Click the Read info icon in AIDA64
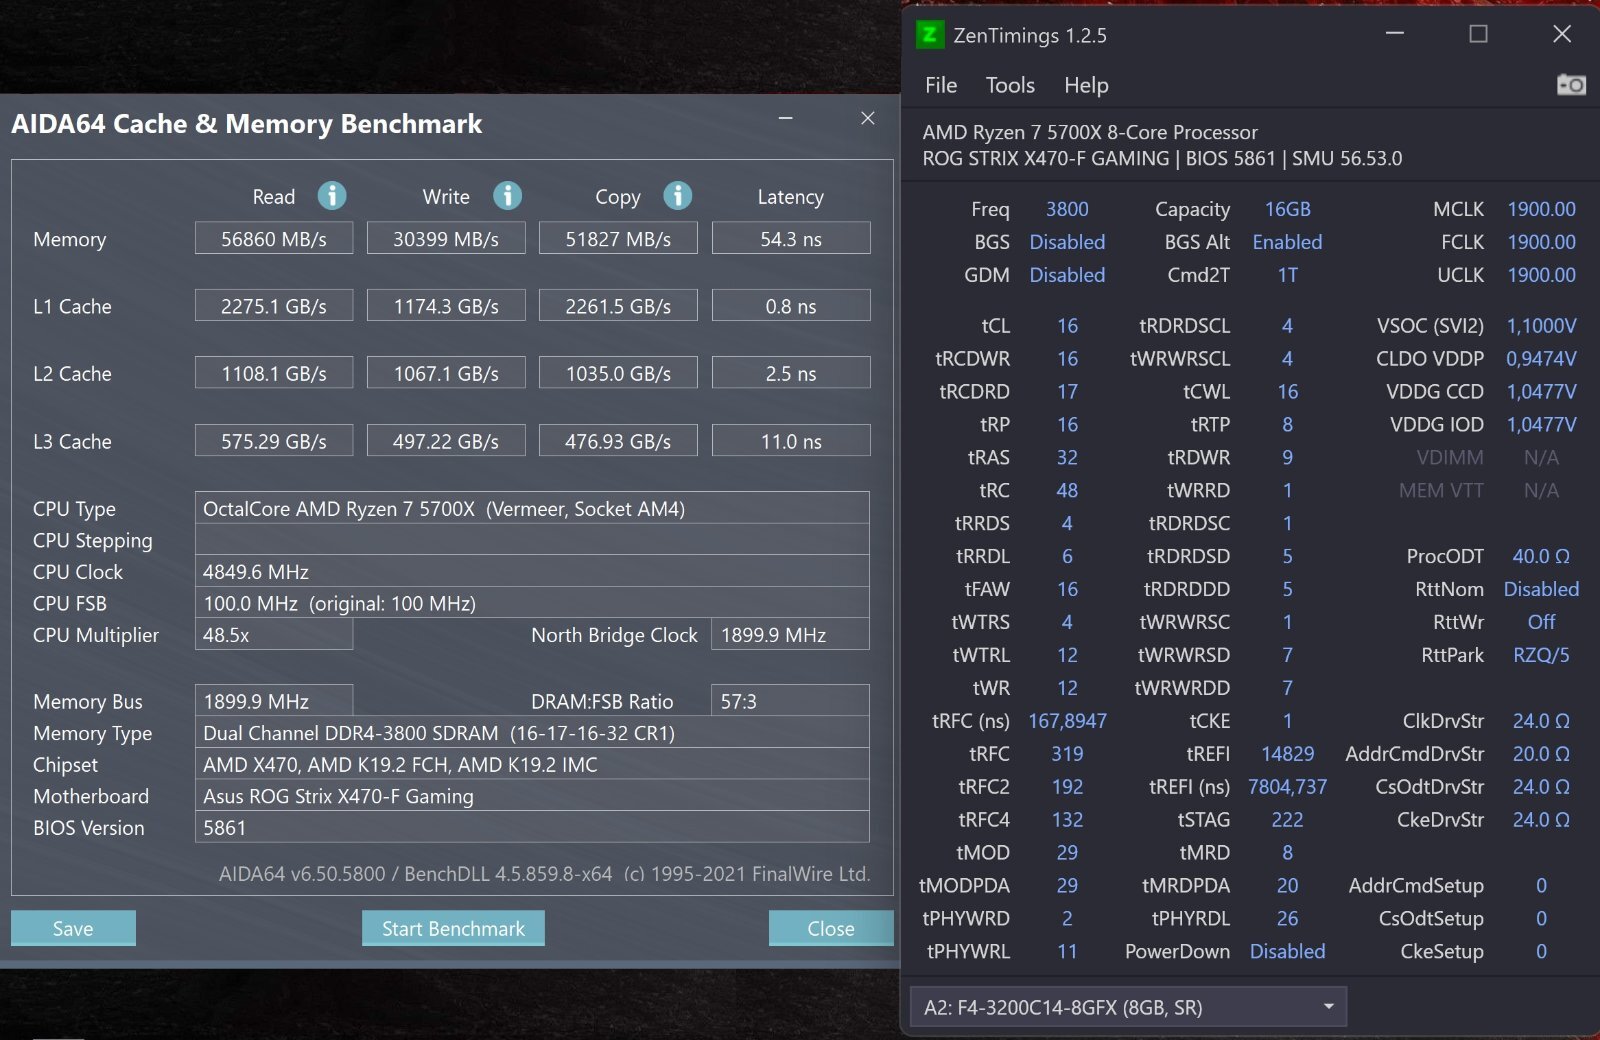Image resolution: width=1600 pixels, height=1040 pixels. pos(332,195)
